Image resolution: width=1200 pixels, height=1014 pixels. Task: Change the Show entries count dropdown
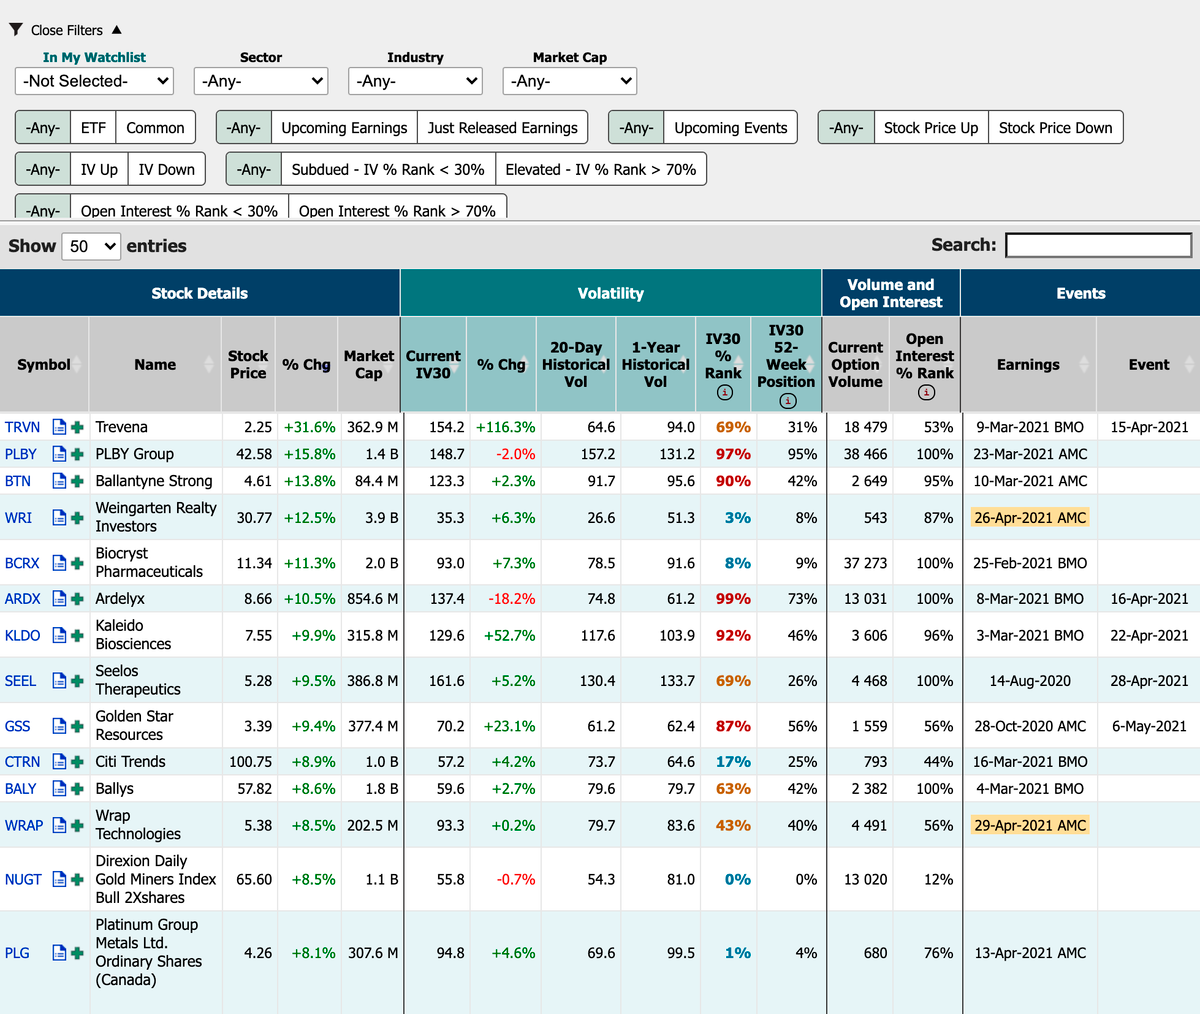click(x=91, y=246)
